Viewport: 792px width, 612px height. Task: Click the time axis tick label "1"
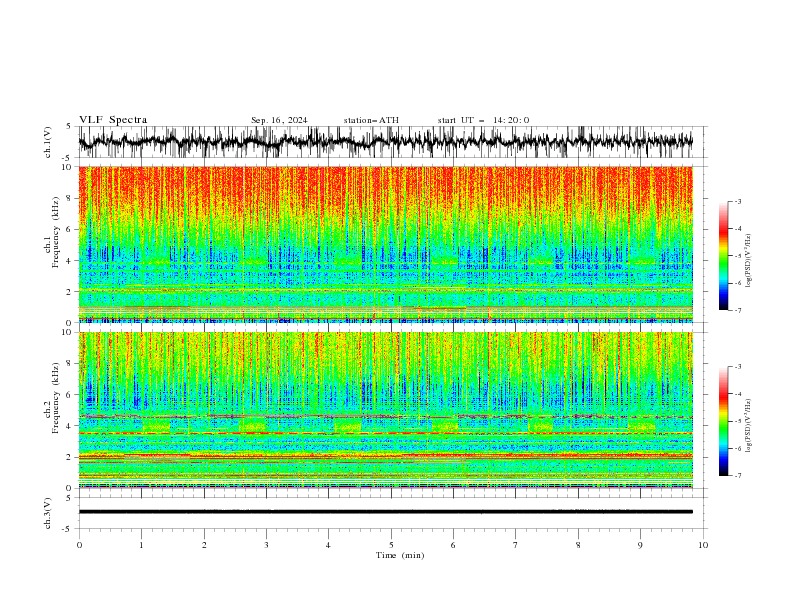click(x=141, y=545)
